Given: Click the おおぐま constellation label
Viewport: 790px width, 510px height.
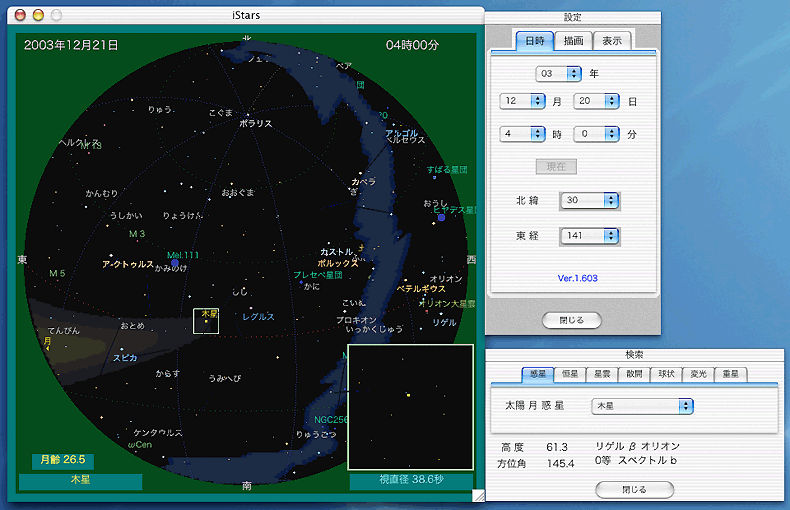Looking at the screenshot, I should tap(238, 192).
